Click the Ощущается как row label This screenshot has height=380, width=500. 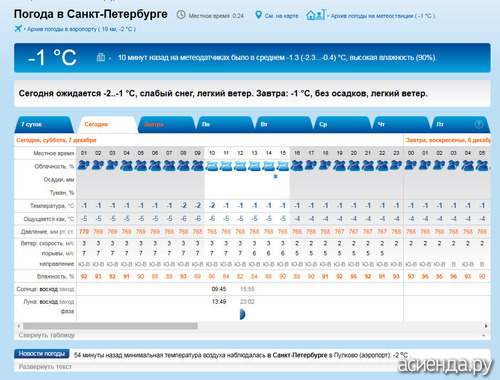[49, 219]
